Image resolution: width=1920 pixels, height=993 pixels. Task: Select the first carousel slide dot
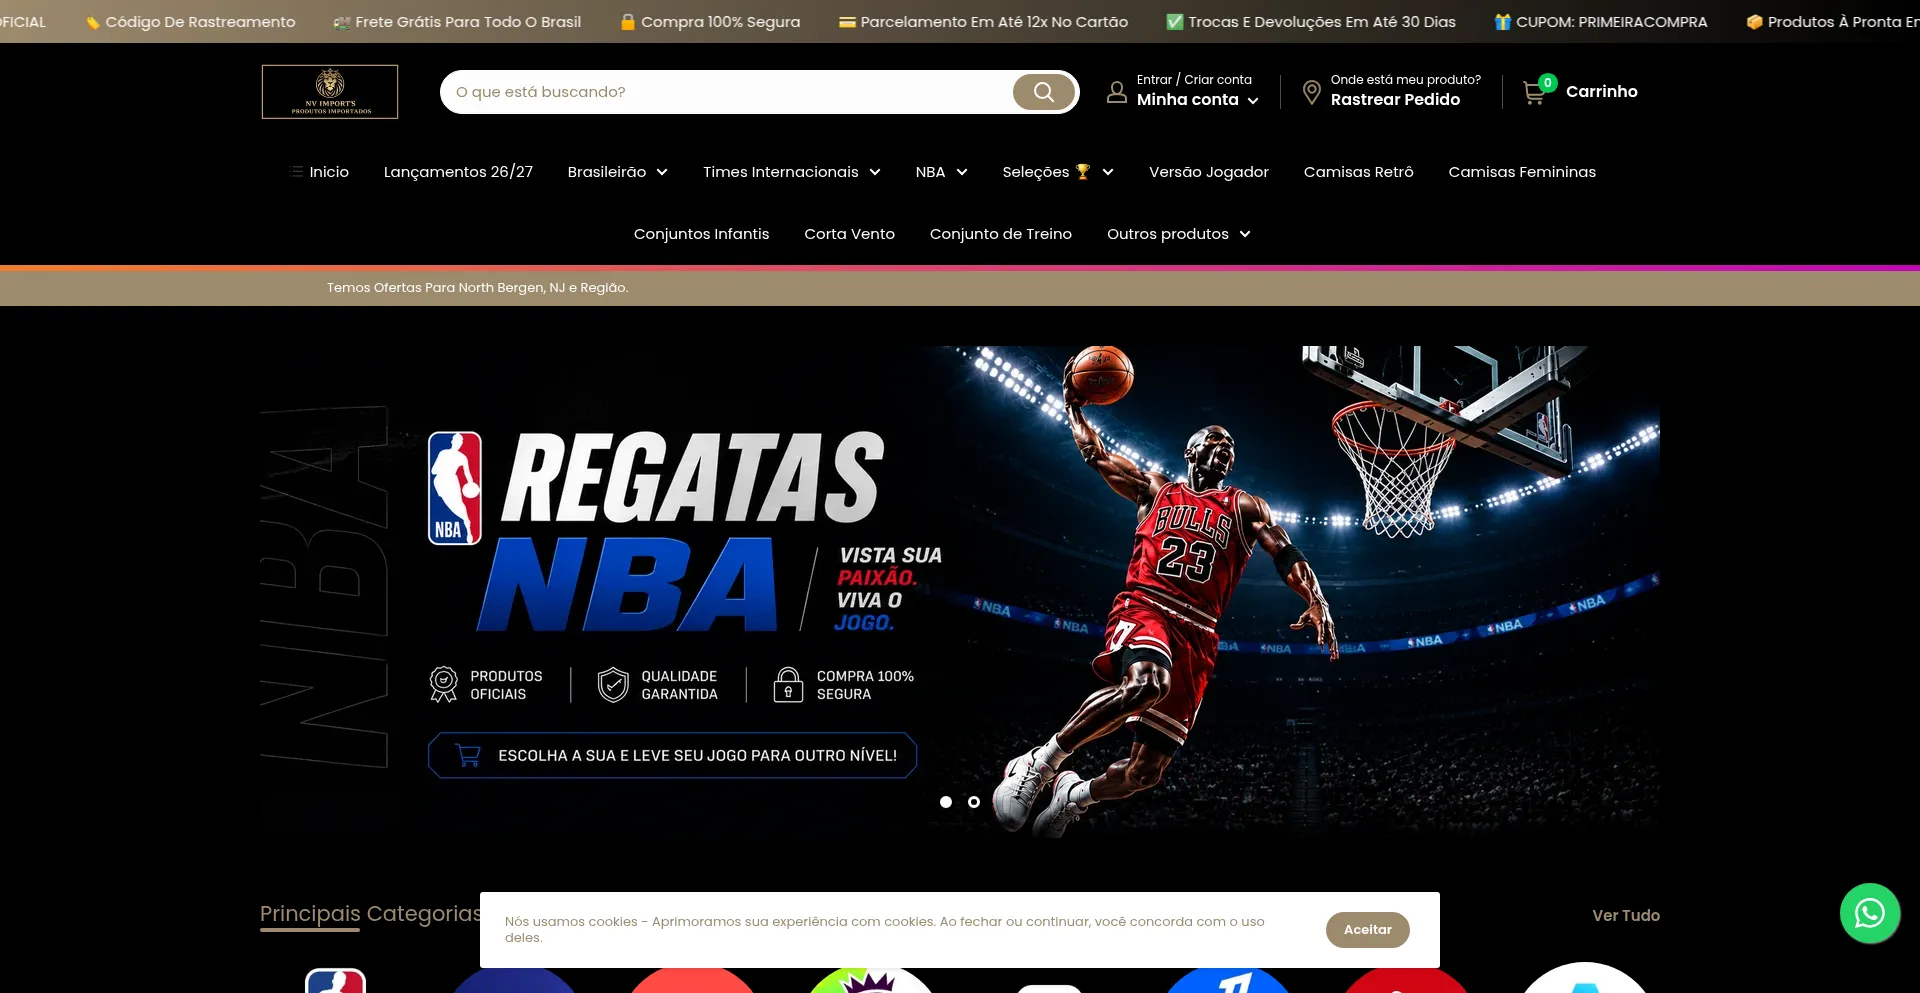(946, 802)
